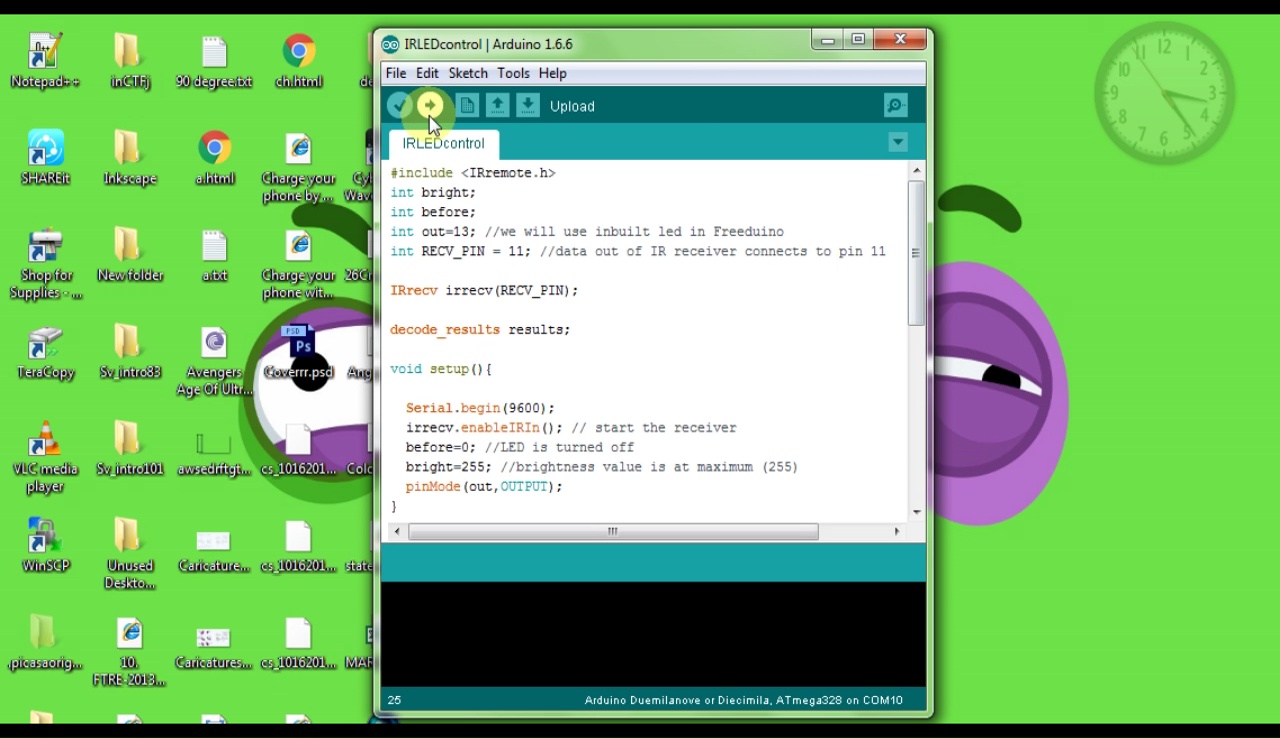Select the Sv_intro83 folder icon
The image size is (1280, 738).
[x=130, y=351]
